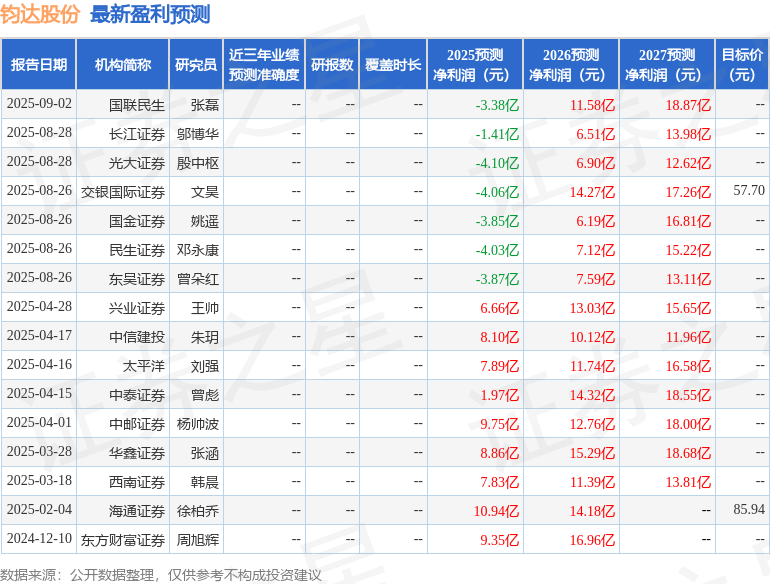Click the -4.03亿 forecast value
The image size is (770, 584).
[x=497, y=250]
